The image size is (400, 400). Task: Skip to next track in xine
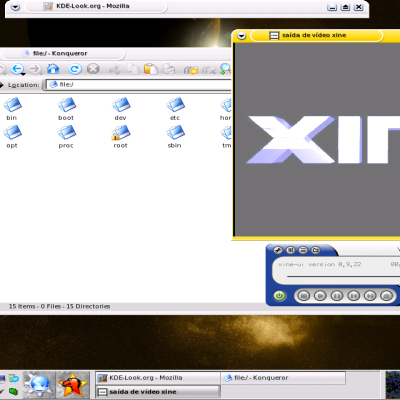click(370, 296)
